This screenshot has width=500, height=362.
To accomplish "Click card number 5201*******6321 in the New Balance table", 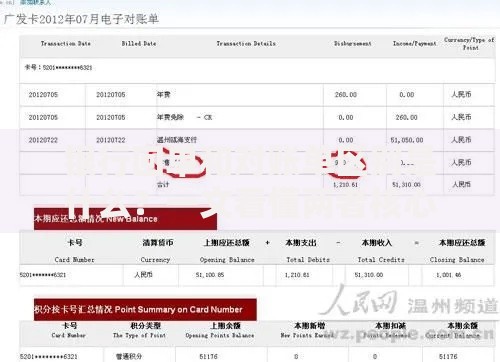I will pyautogui.click(x=43, y=275).
